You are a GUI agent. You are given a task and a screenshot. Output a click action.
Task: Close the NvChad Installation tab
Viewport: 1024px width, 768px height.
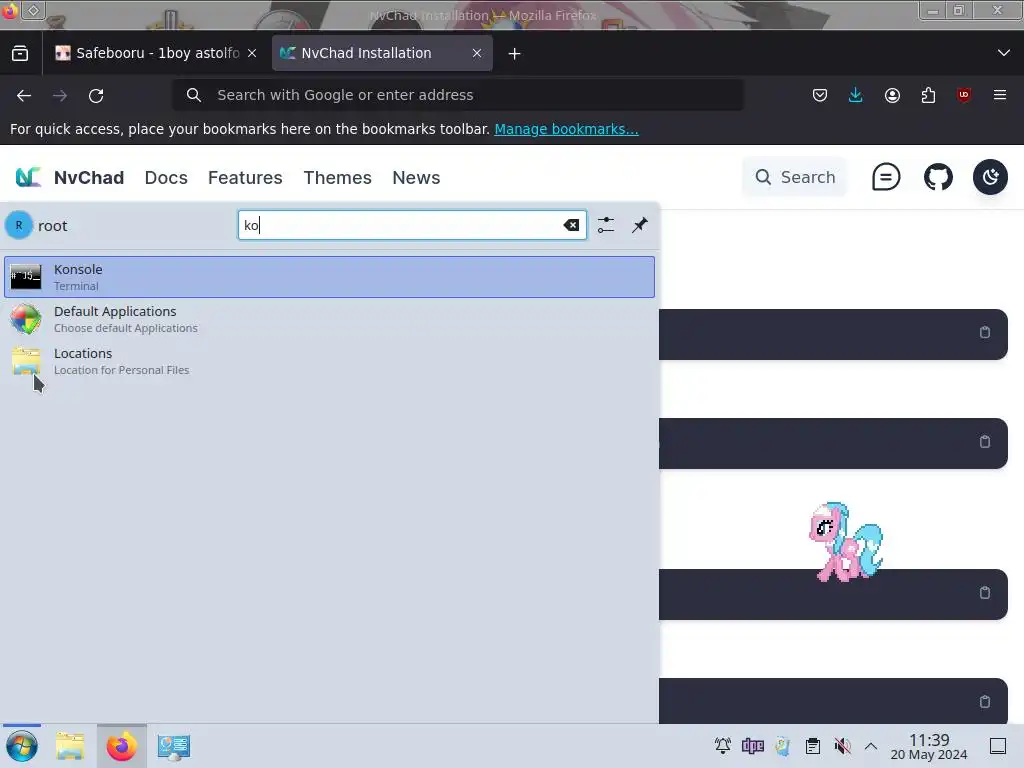pos(477,54)
